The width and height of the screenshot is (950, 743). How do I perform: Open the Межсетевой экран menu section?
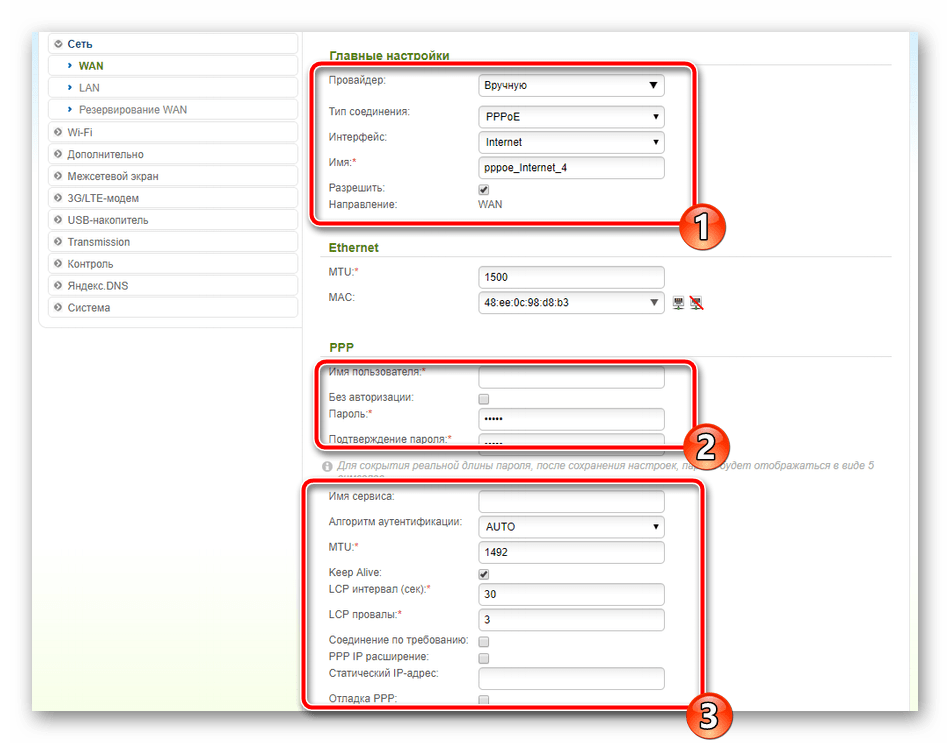click(173, 176)
